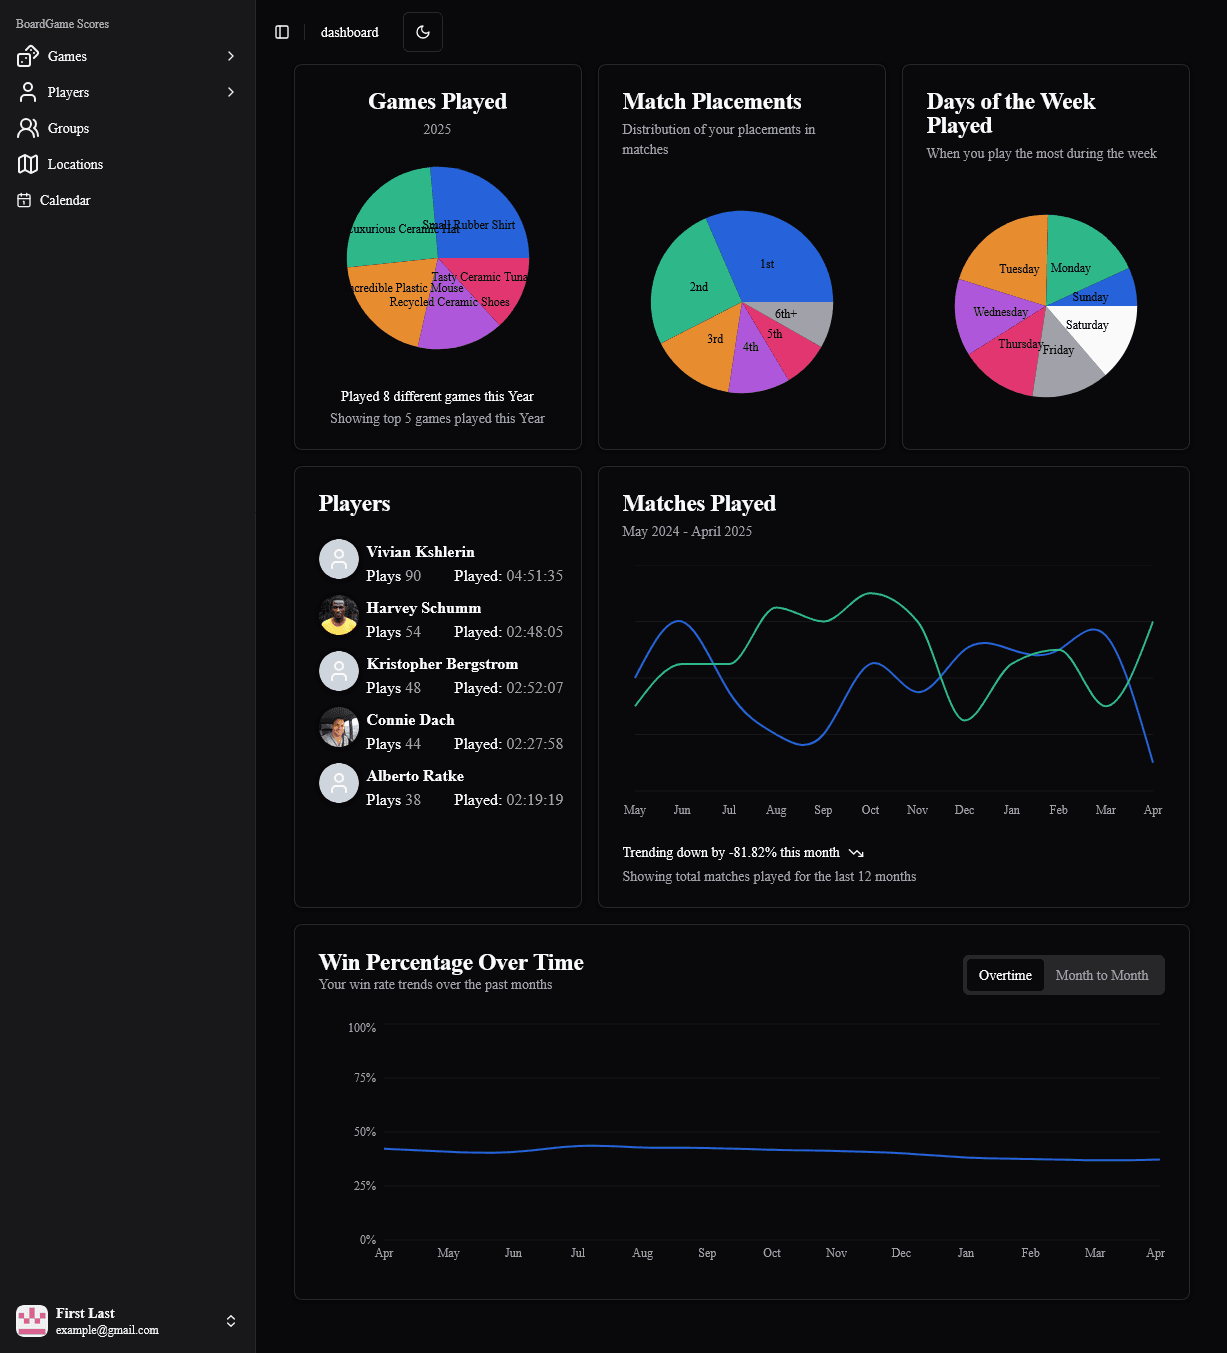Open the Calendar page
The height and width of the screenshot is (1353, 1227).
click(x=65, y=200)
